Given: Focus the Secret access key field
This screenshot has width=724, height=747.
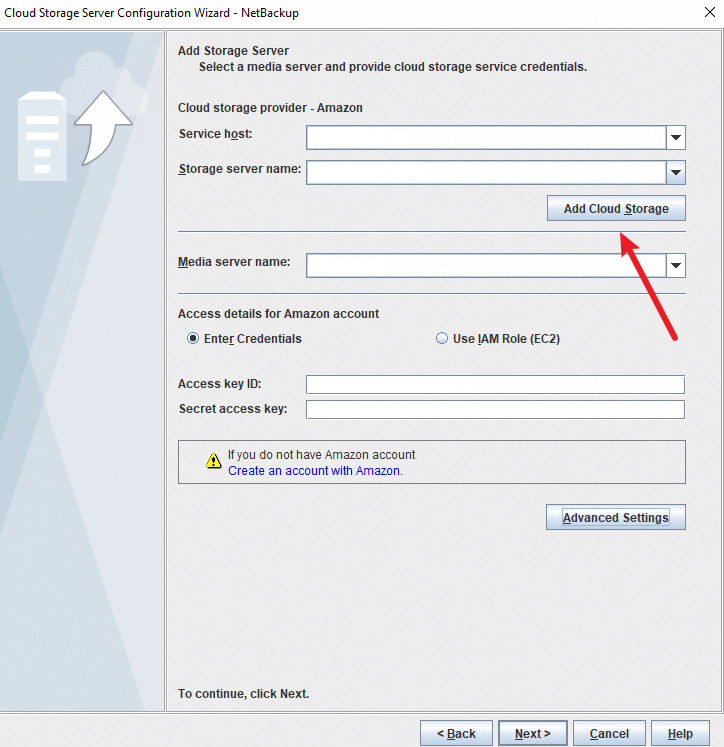Looking at the screenshot, I should [x=495, y=409].
